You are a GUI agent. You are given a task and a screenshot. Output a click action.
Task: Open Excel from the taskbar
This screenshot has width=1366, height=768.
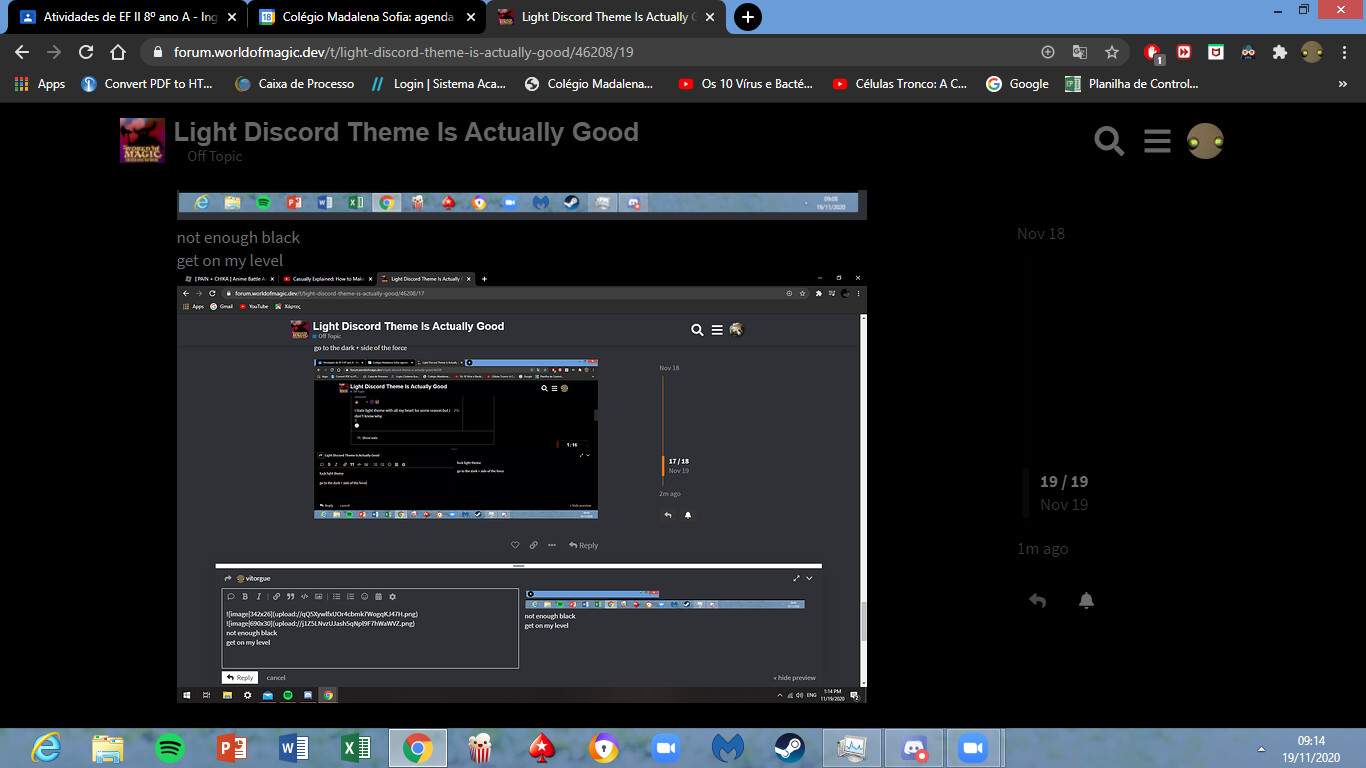[356, 748]
